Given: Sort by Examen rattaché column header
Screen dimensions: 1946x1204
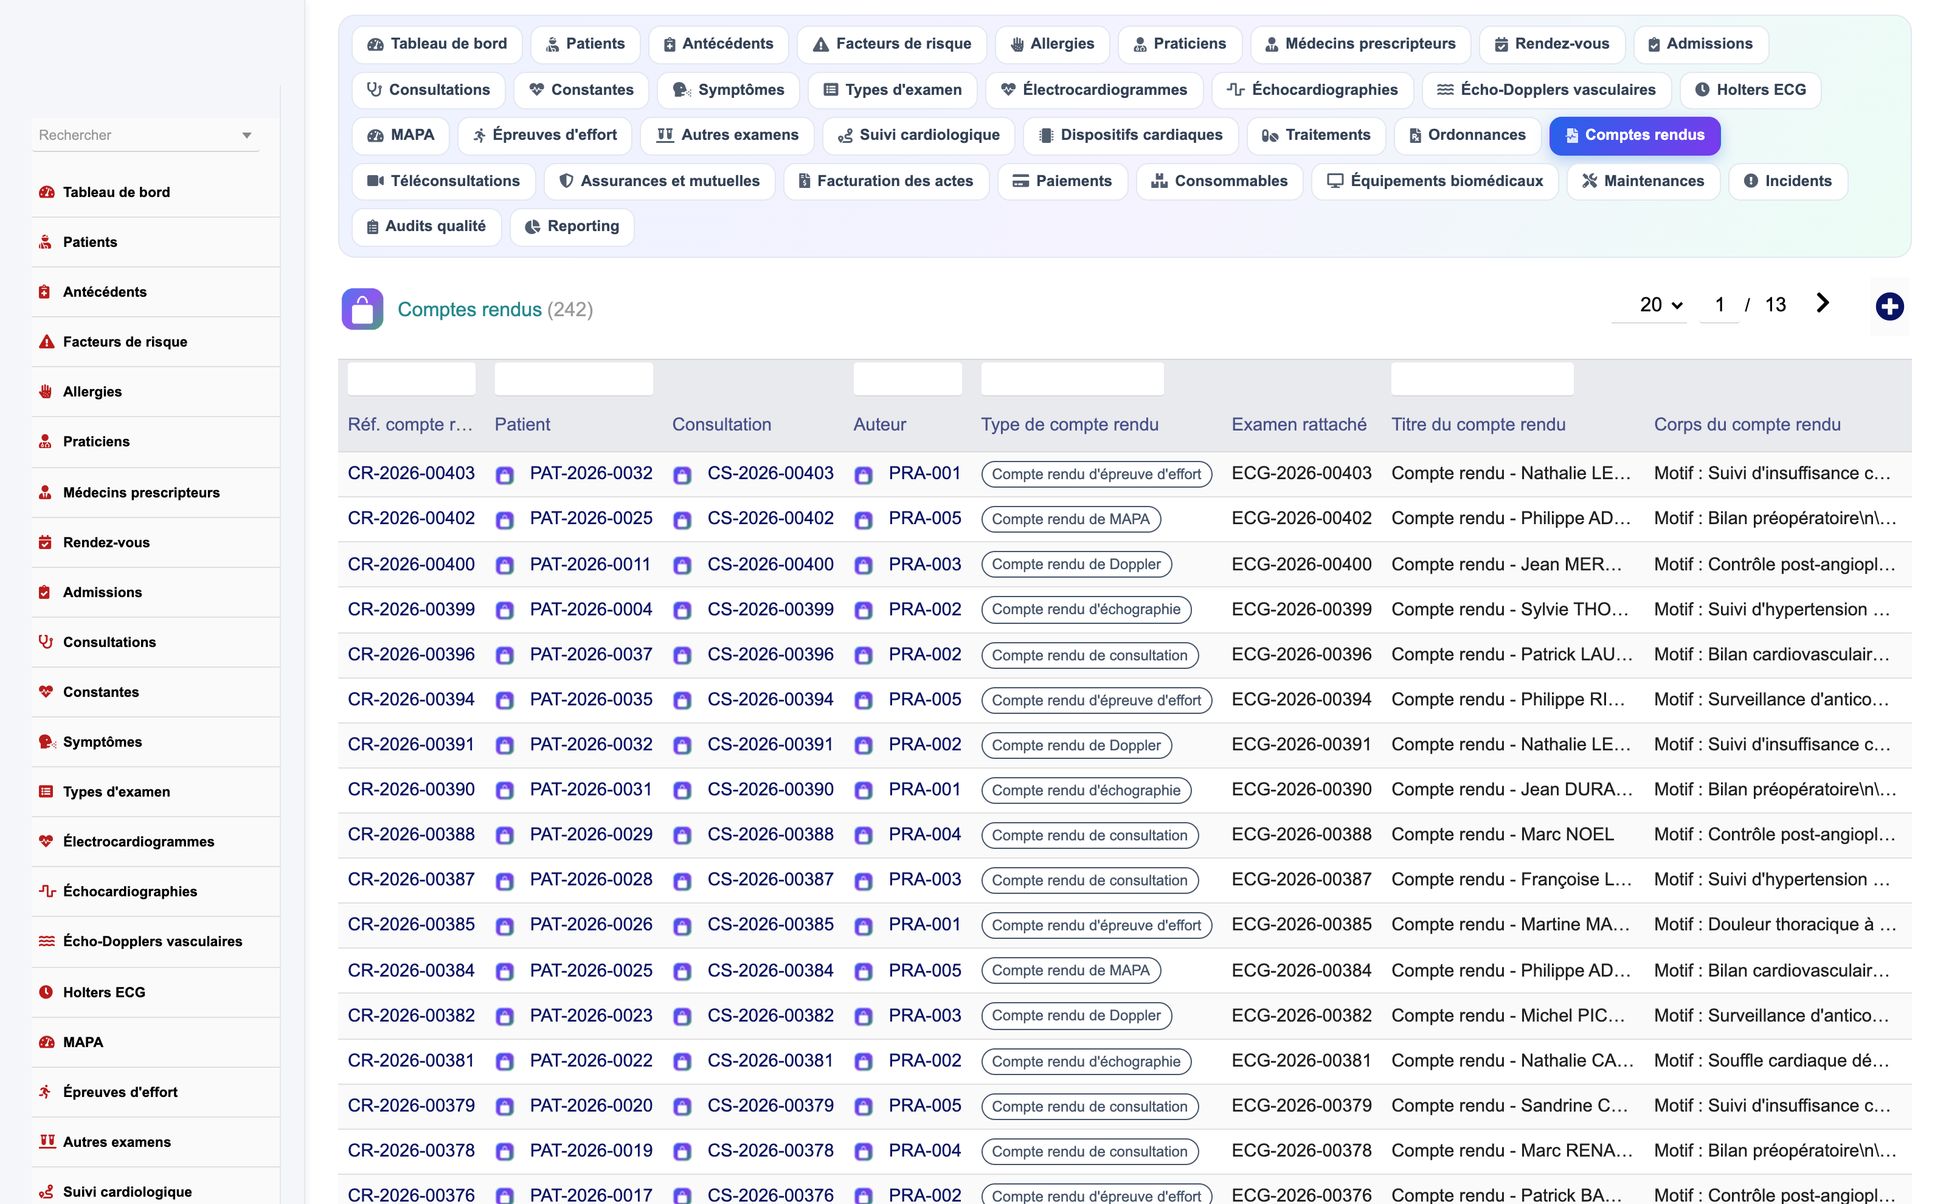Looking at the screenshot, I should 1298,424.
